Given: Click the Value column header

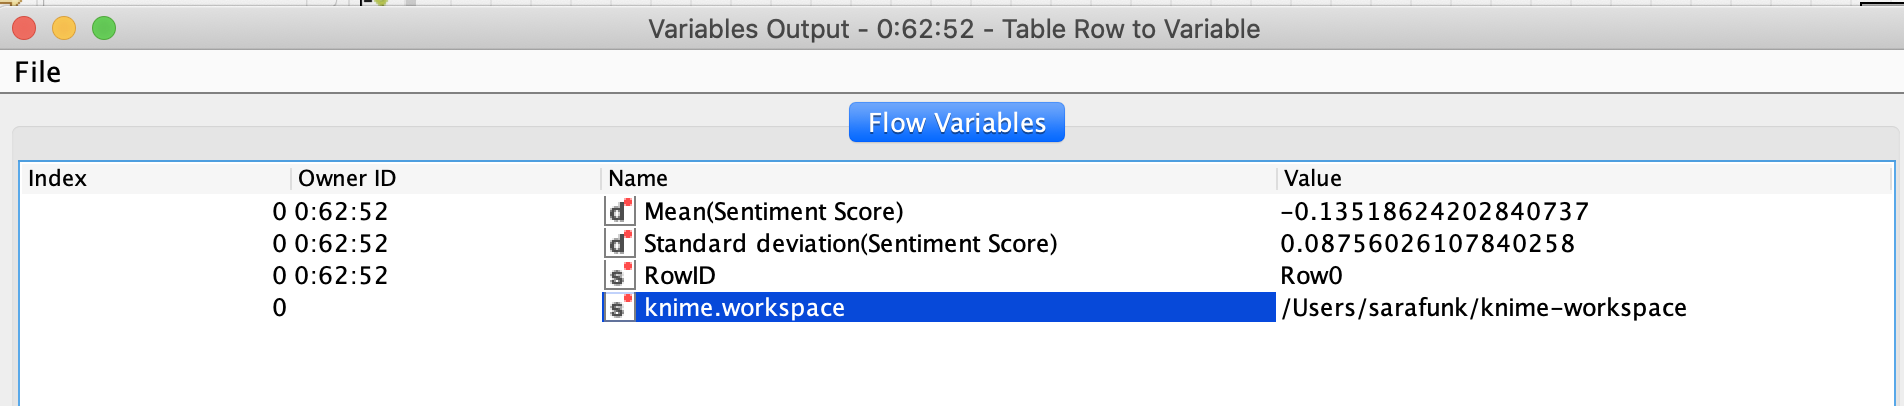Looking at the screenshot, I should [1313, 178].
